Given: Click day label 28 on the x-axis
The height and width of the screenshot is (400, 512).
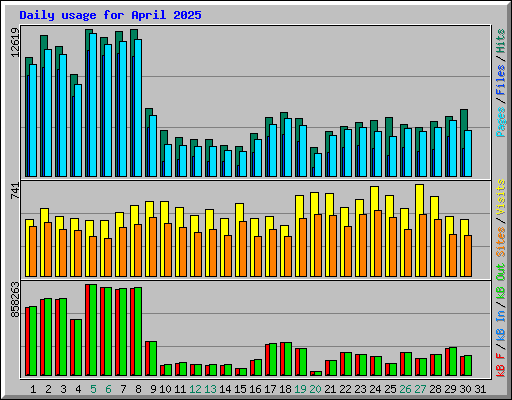Looking at the screenshot, I should [435, 389].
